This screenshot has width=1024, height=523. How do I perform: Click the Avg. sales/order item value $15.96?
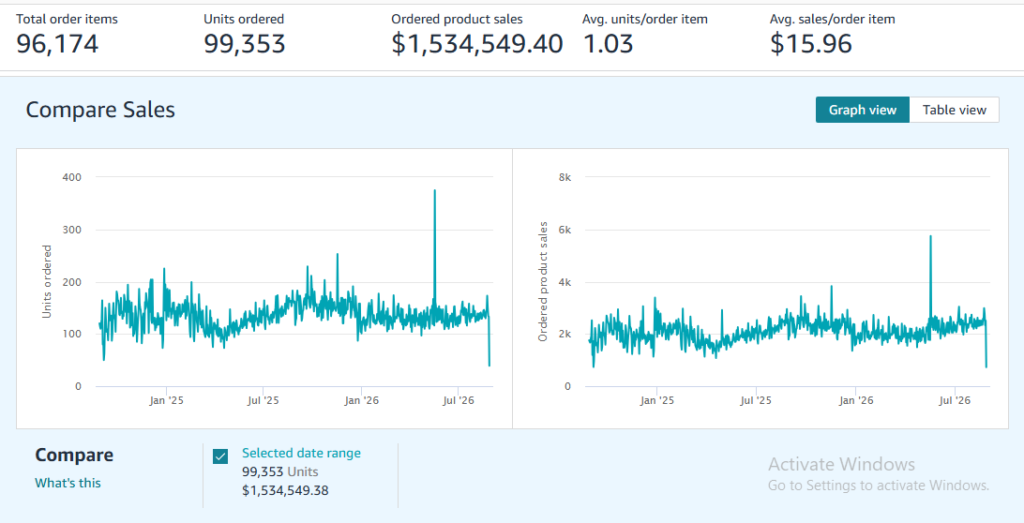(810, 44)
